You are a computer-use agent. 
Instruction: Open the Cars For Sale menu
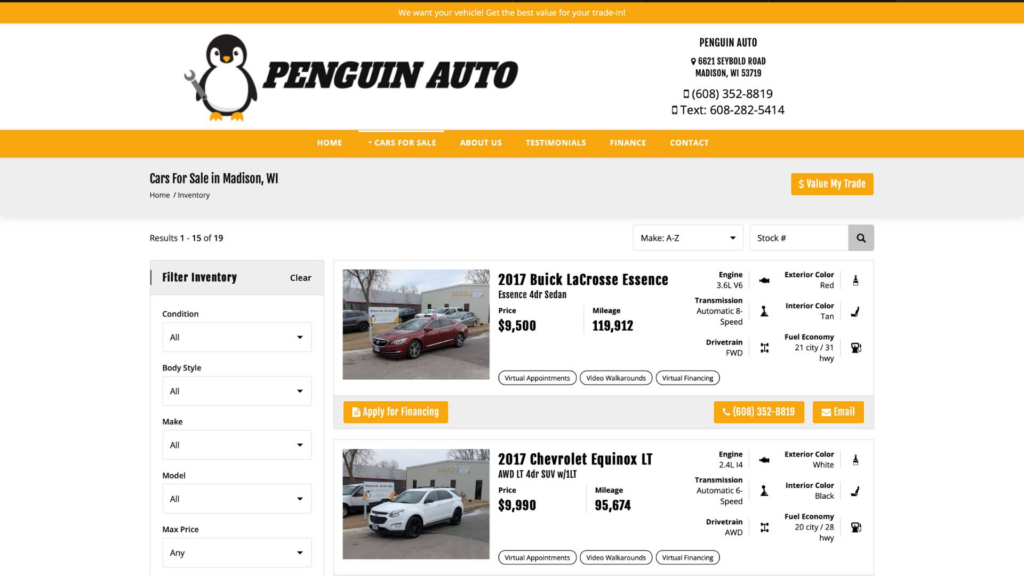tap(402, 142)
